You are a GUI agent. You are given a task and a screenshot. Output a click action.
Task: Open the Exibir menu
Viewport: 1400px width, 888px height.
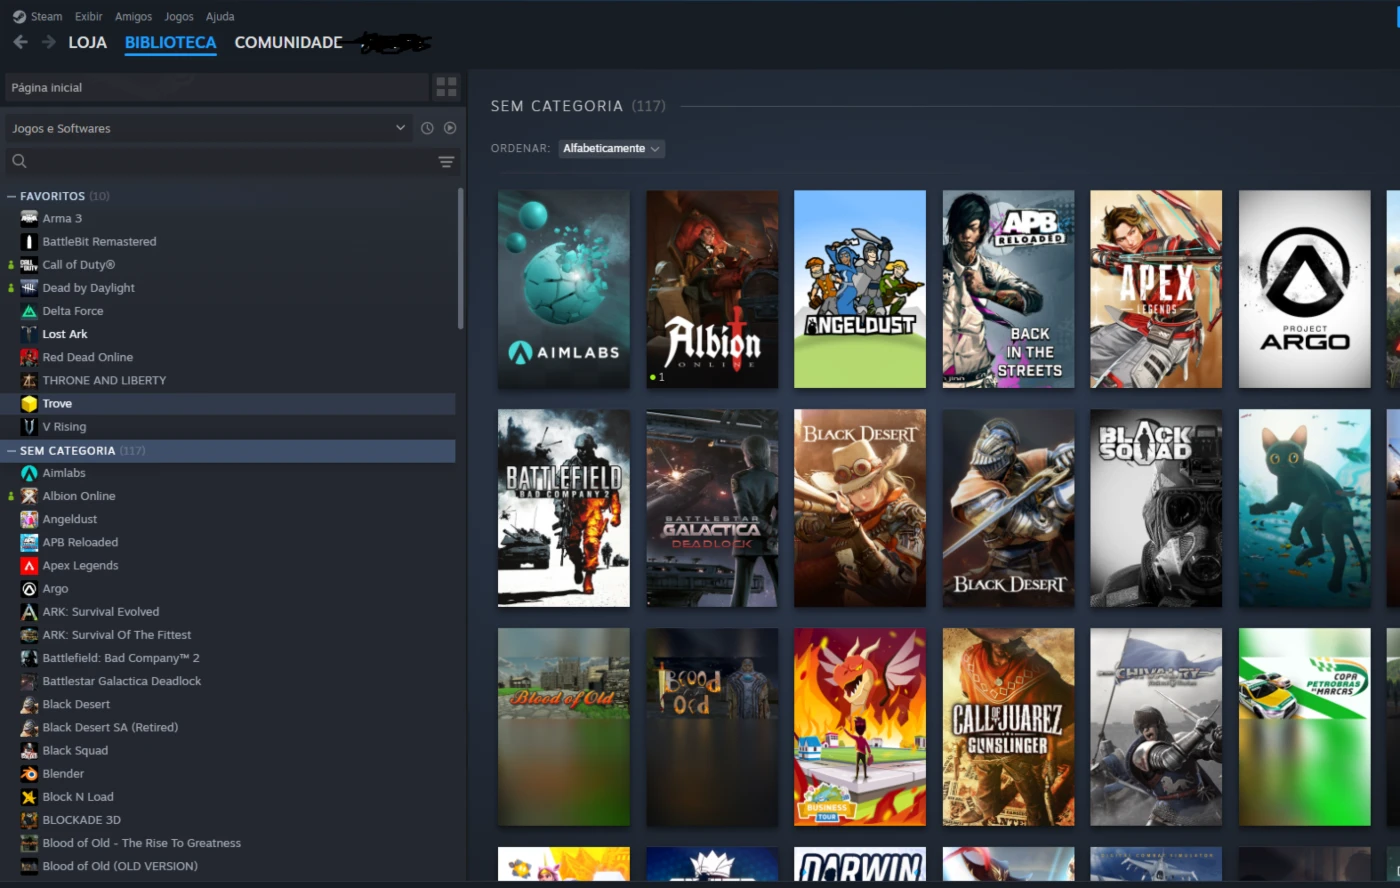pyautogui.click(x=88, y=16)
